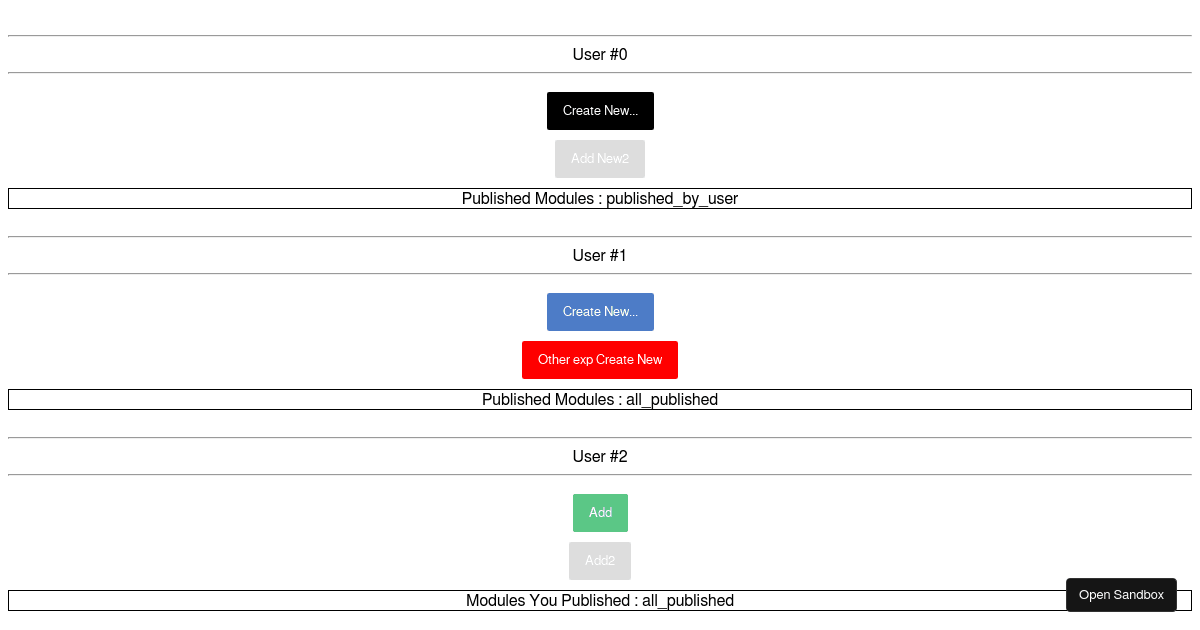Viewport: 1200px width, 630px height.
Task: Click the gray Add2 button
Action: point(600,561)
